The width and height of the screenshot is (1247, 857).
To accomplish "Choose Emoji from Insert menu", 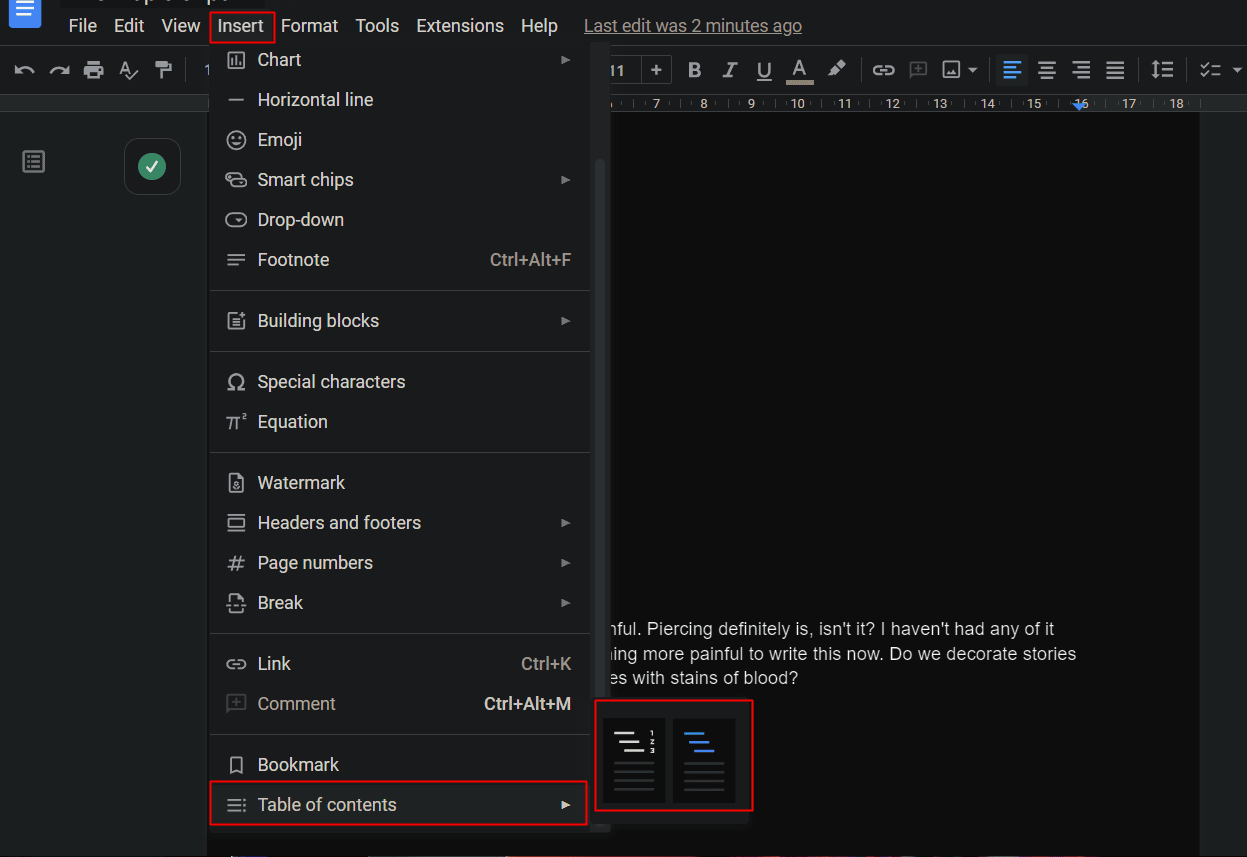I will [400, 140].
